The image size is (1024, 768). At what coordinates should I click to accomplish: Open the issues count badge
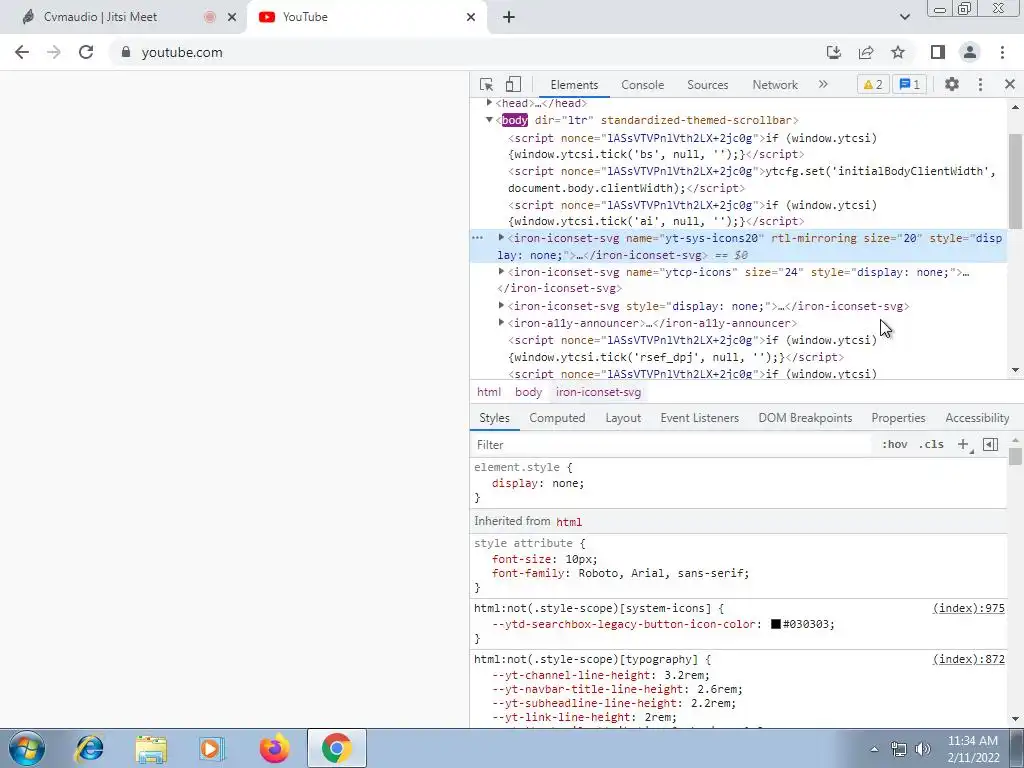pyautogui.click(x=909, y=84)
